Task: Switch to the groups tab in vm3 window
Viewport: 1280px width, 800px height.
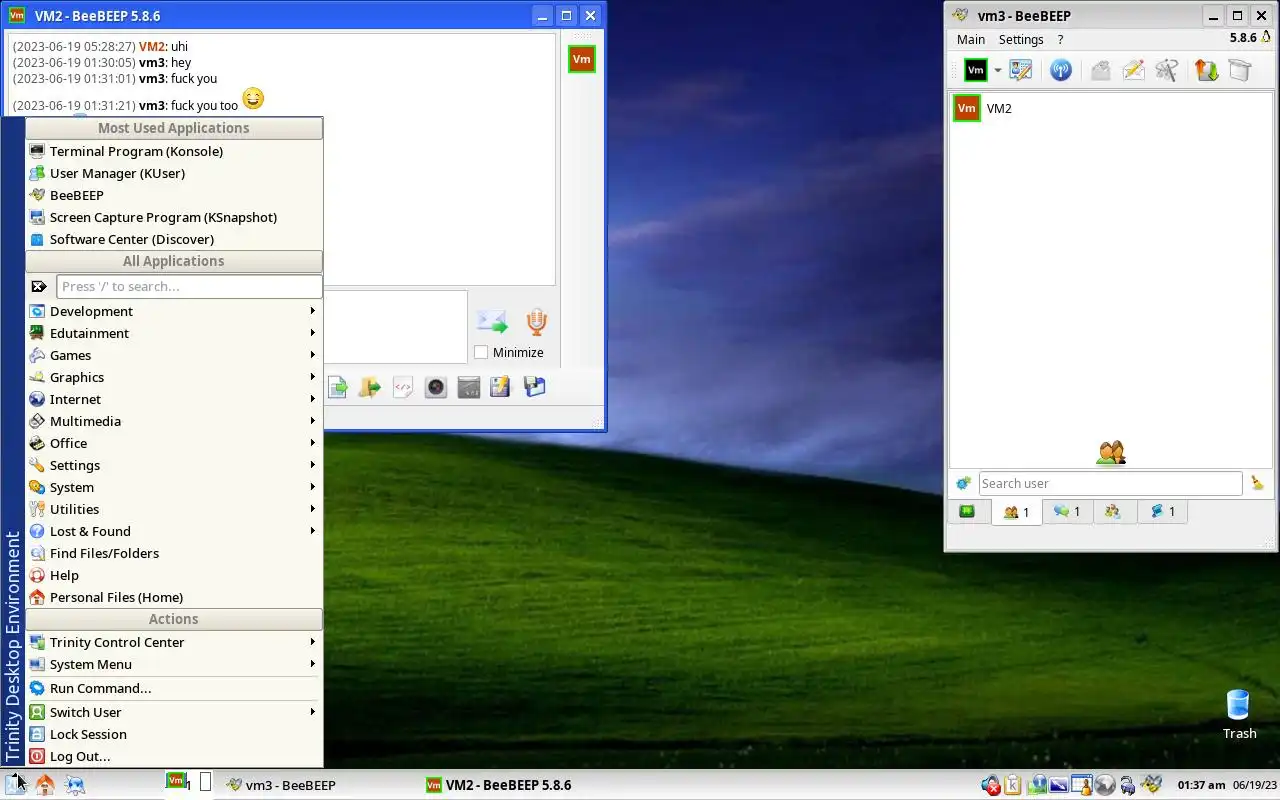Action: (x=1113, y=511)
